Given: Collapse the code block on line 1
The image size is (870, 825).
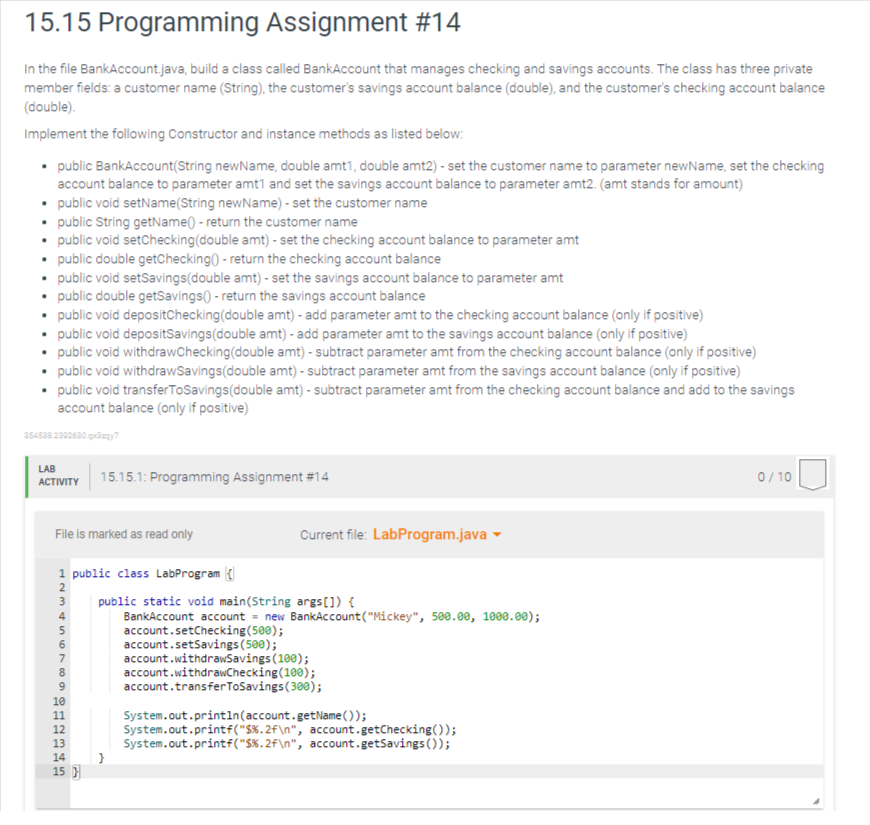Looking at the screenshot, I should 228,573.
